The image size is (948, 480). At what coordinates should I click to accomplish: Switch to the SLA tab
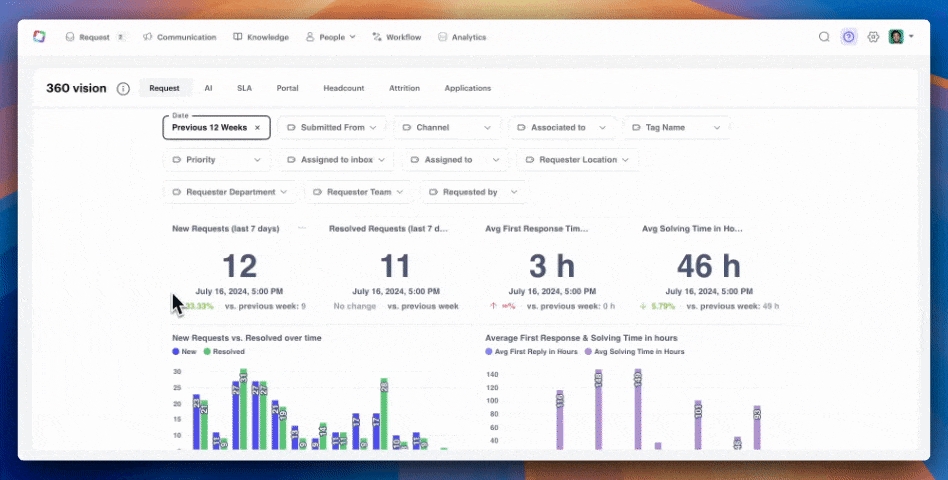(244, 89)
